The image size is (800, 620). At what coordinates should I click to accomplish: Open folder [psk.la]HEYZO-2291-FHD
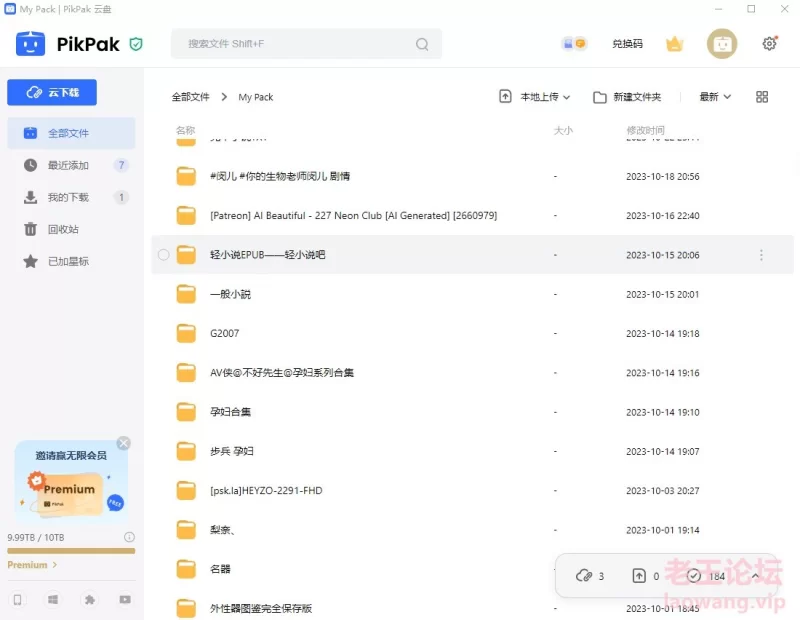point(266,490)
